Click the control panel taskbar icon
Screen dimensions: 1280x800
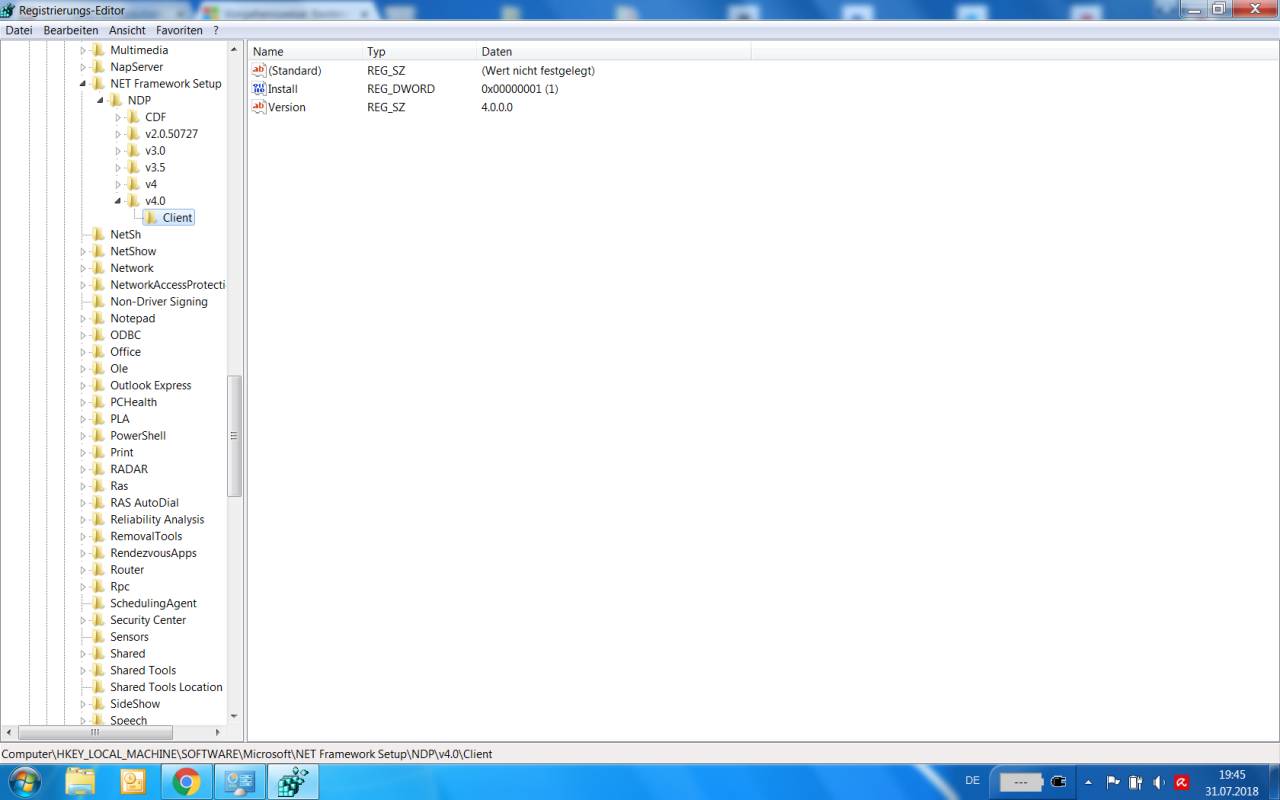pyautogui.click(x=239, y=781)
